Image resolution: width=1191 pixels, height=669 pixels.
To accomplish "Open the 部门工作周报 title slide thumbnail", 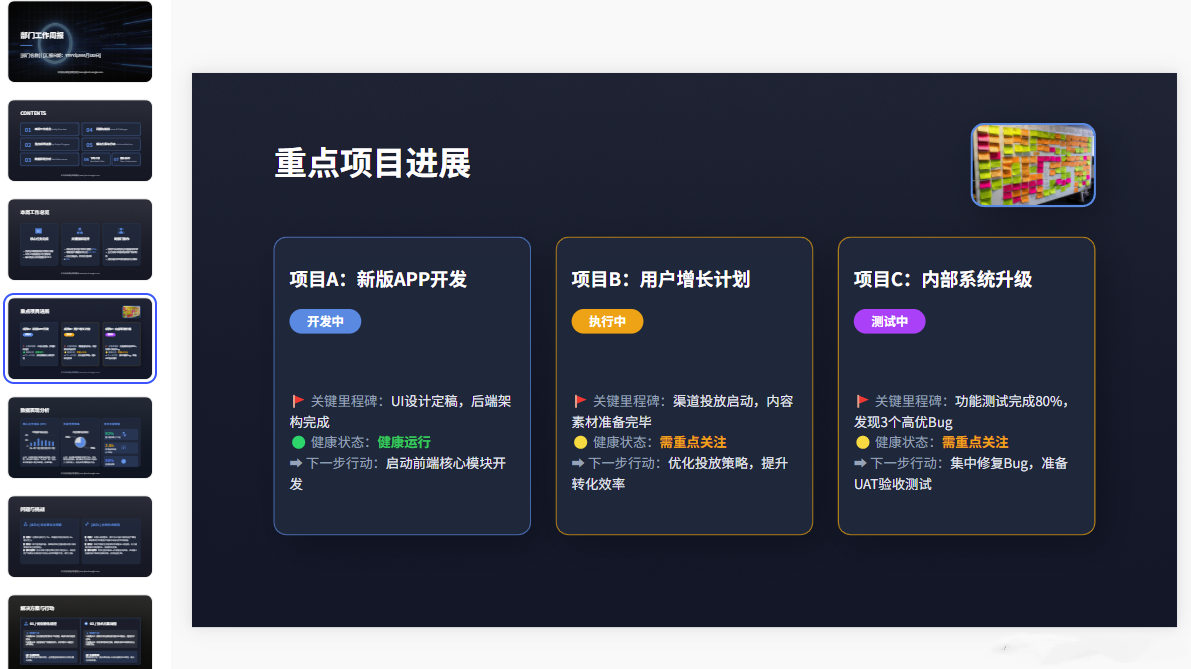I will coord(80,41).
